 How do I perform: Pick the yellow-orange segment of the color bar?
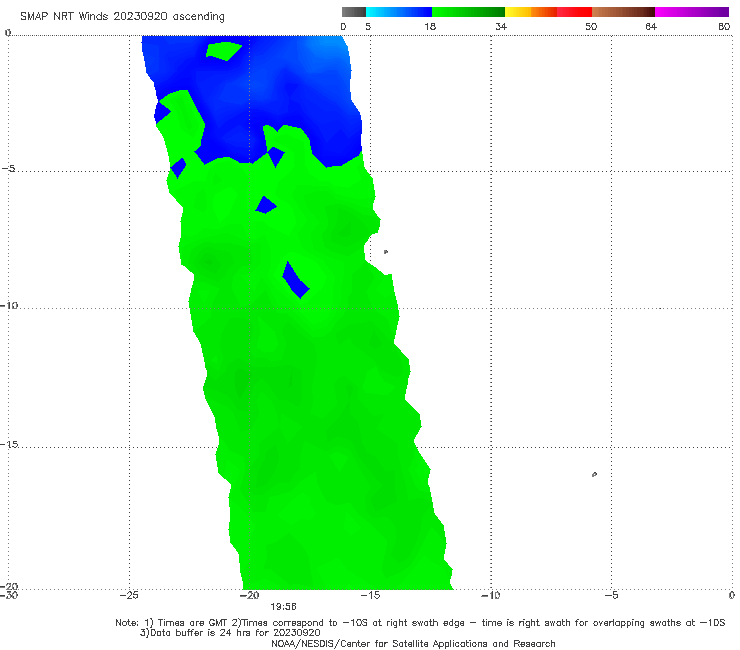(531, 12)
